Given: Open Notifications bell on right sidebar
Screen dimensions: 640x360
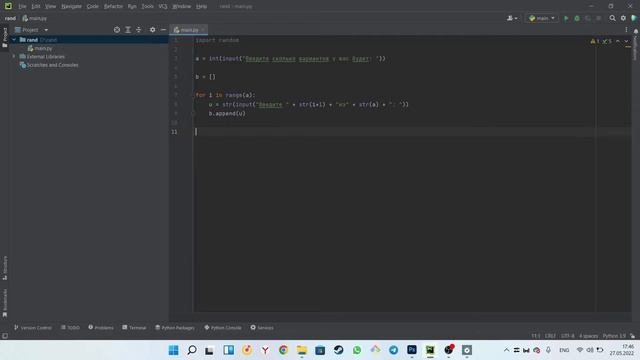Looking at the screenshot, I should 636,31.
